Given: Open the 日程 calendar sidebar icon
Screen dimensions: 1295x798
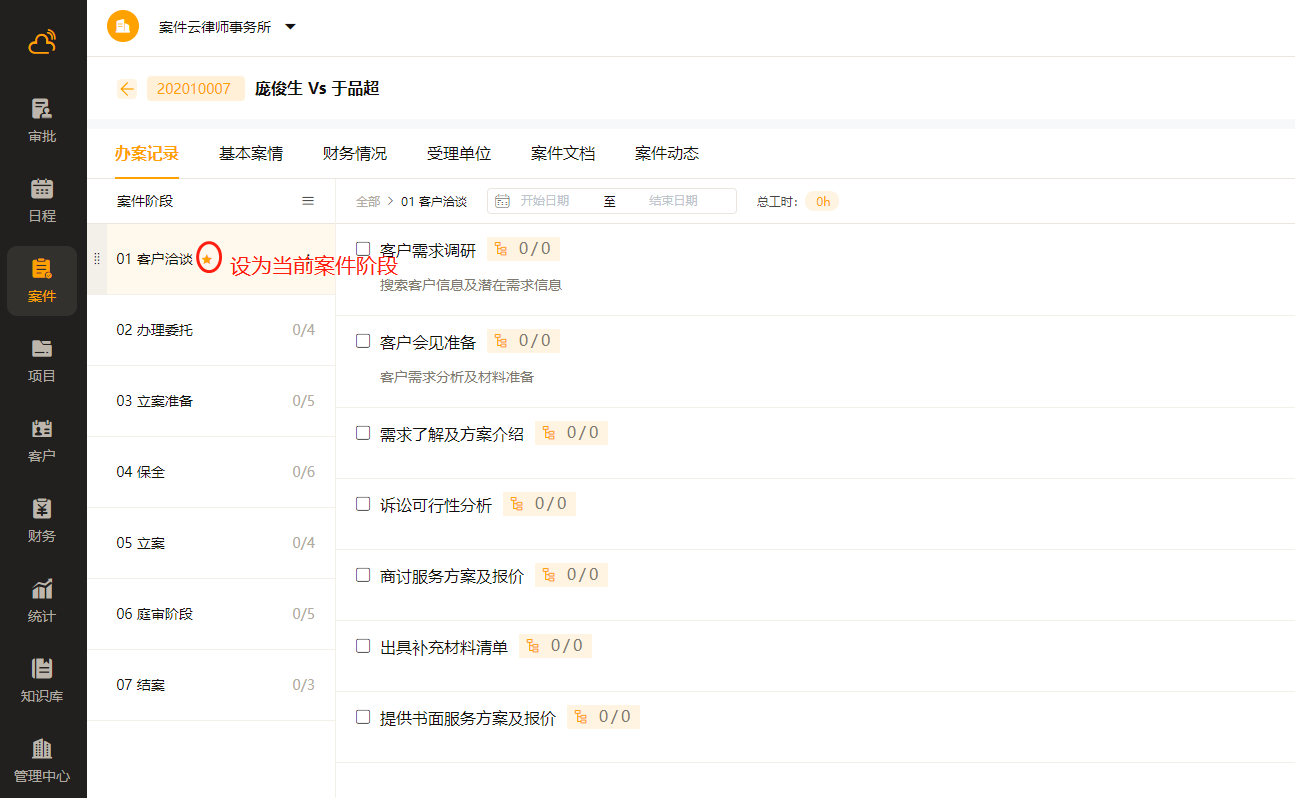Looking at the screenshot, I should point(42,200).
